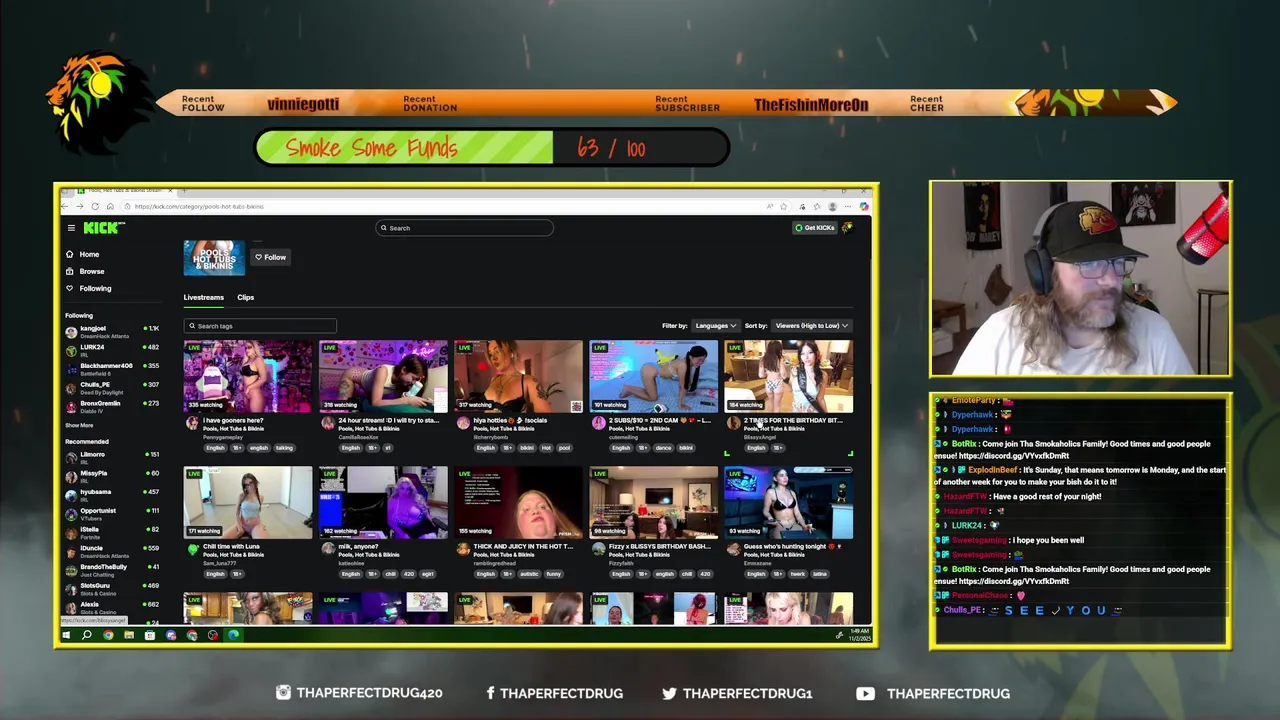Image resolution: width=1280 pixels, height=720 pixels.
Task: Open the Windows Start button
Action: (66, 635)
